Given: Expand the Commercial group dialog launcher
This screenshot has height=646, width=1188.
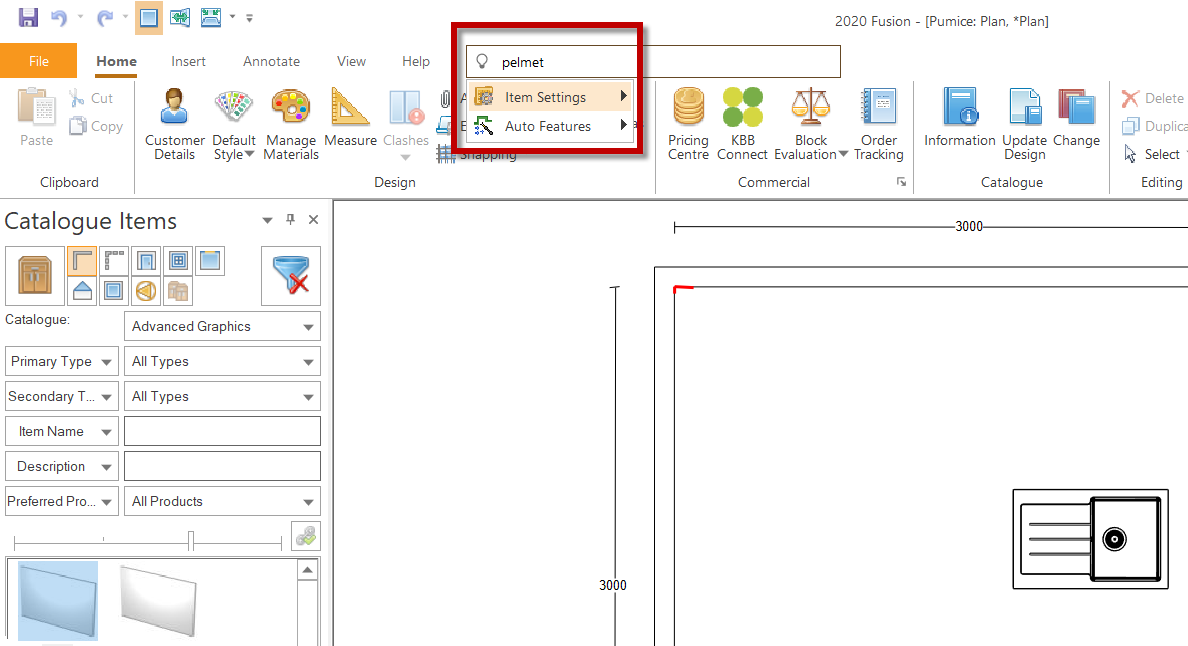Looking at the screenshot, I should point(902,182).
